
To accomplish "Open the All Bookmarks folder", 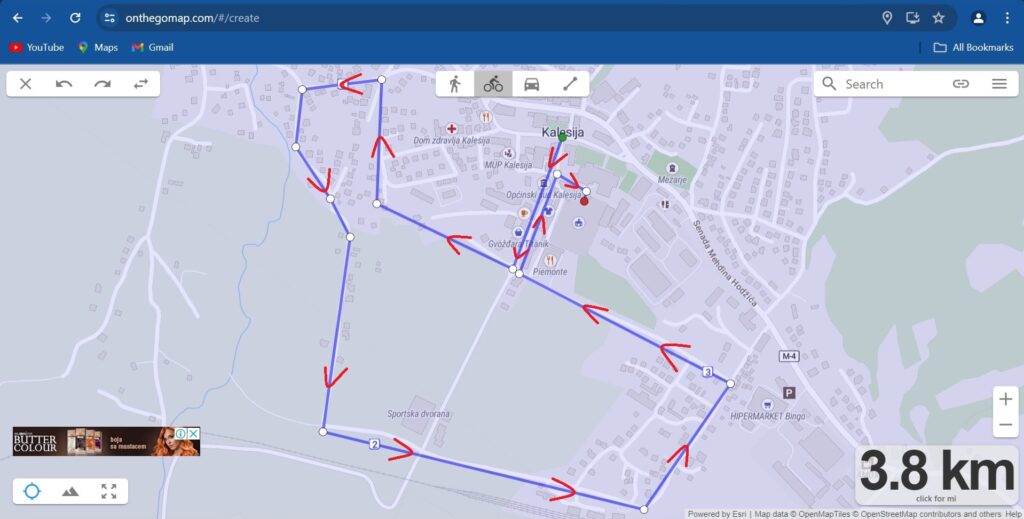I will pos(973,47).
